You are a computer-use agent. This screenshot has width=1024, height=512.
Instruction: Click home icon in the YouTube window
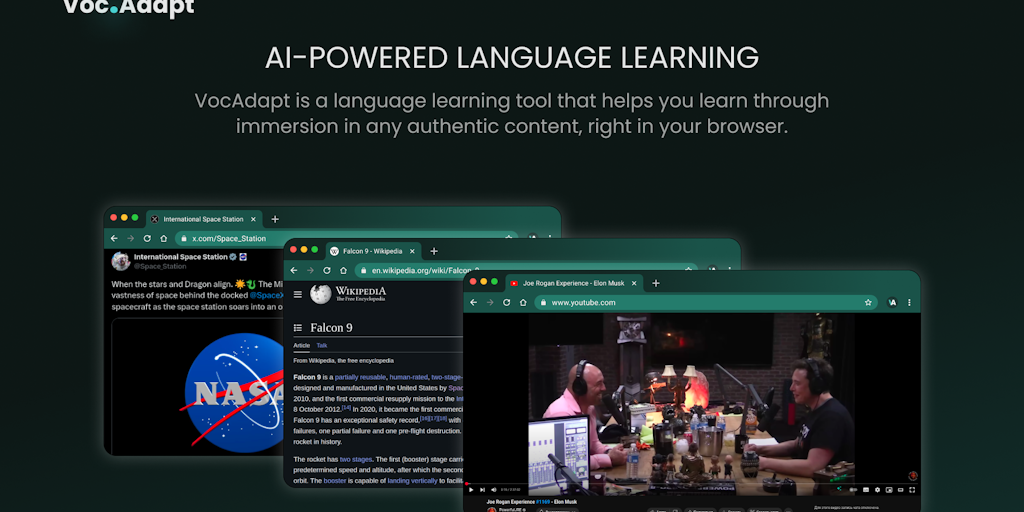click(522, 302)
